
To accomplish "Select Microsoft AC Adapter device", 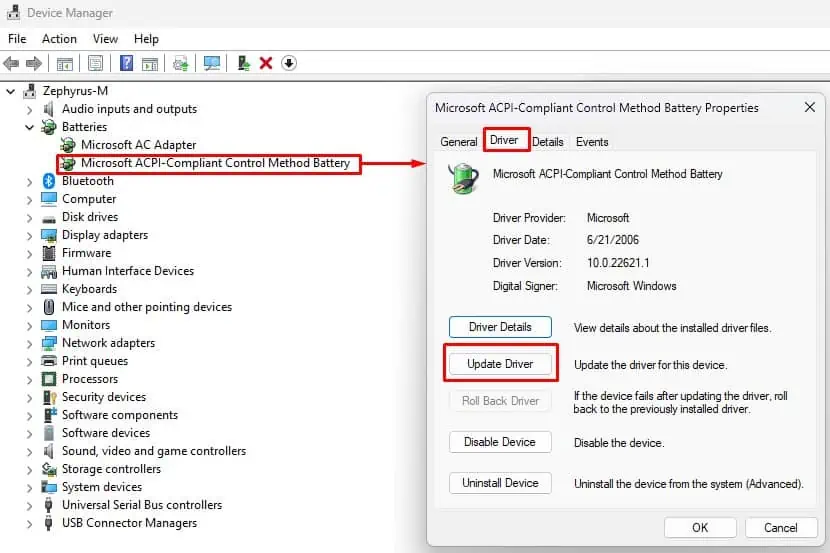I will tap(138, 145).
